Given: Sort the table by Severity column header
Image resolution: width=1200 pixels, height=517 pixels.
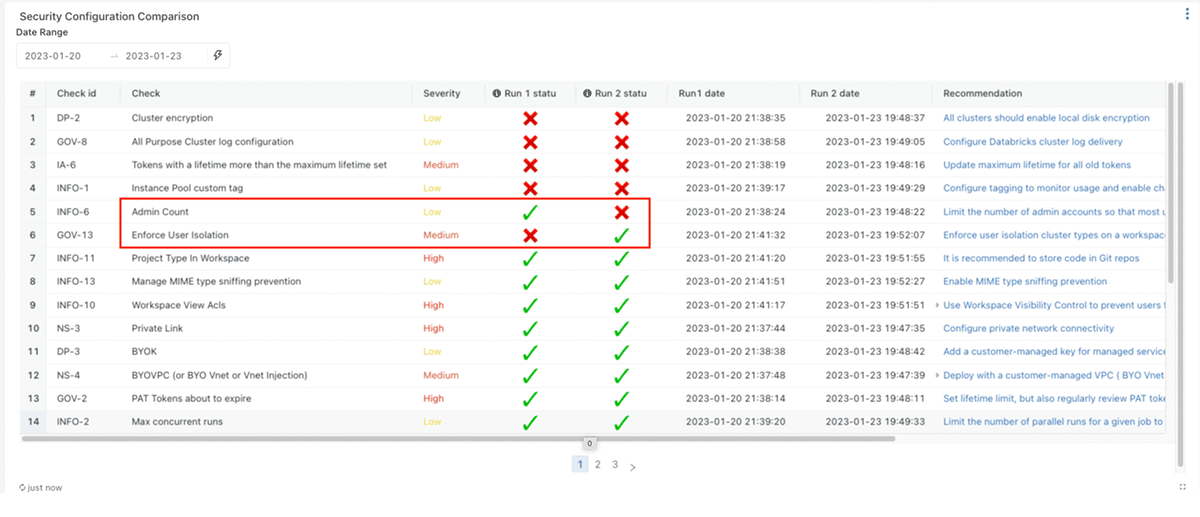Looking at the screenshot, I should (442, 94).
